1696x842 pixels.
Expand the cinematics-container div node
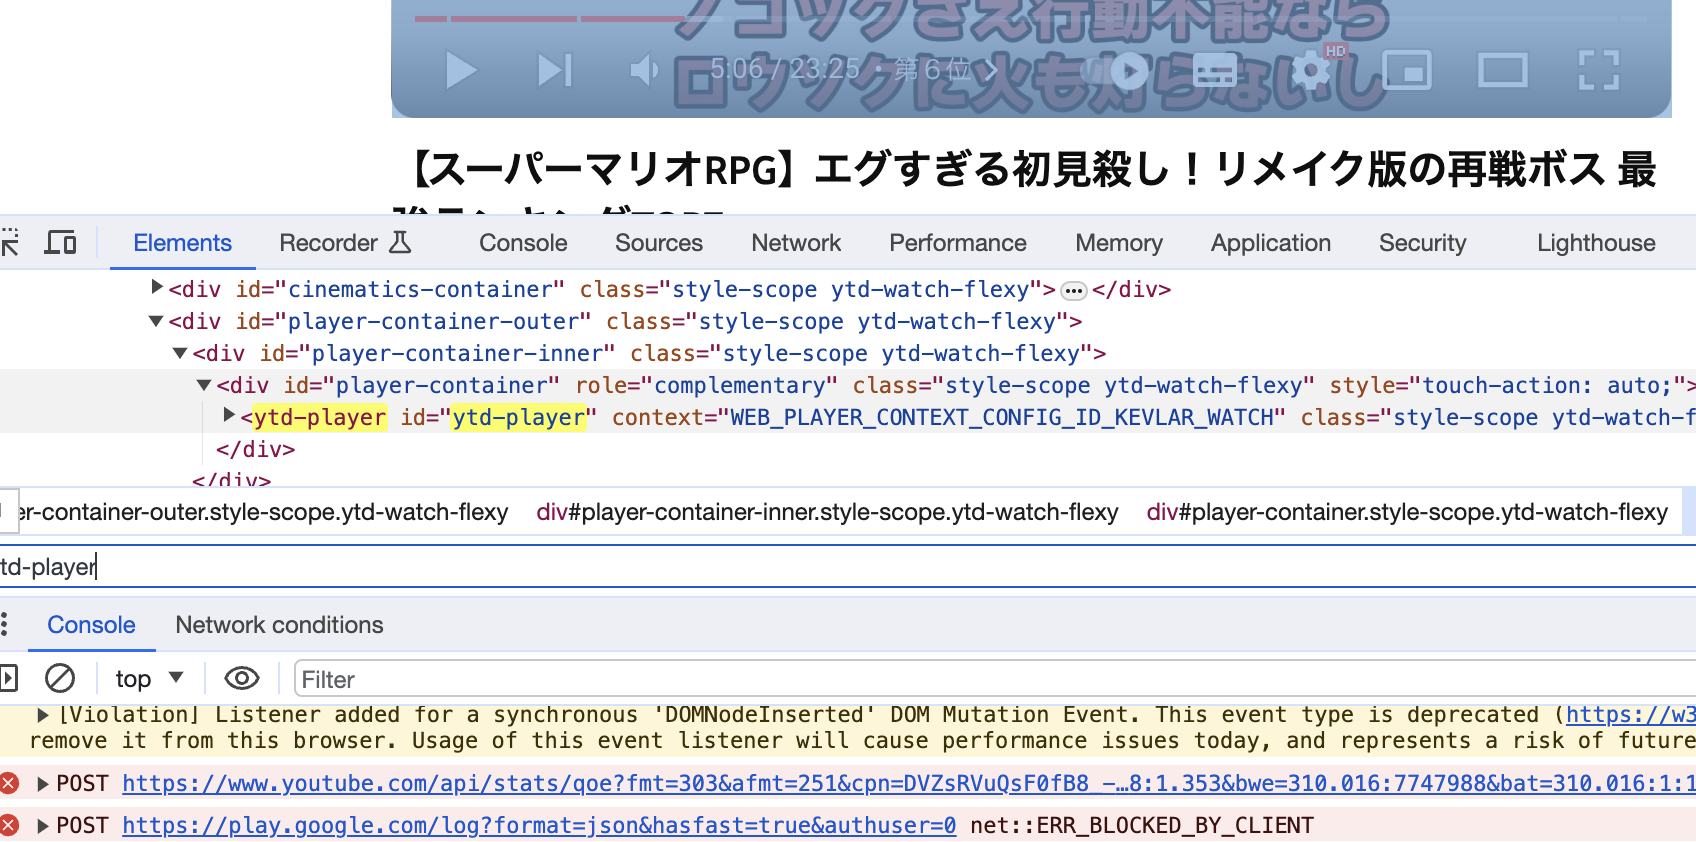coord(157,288)
